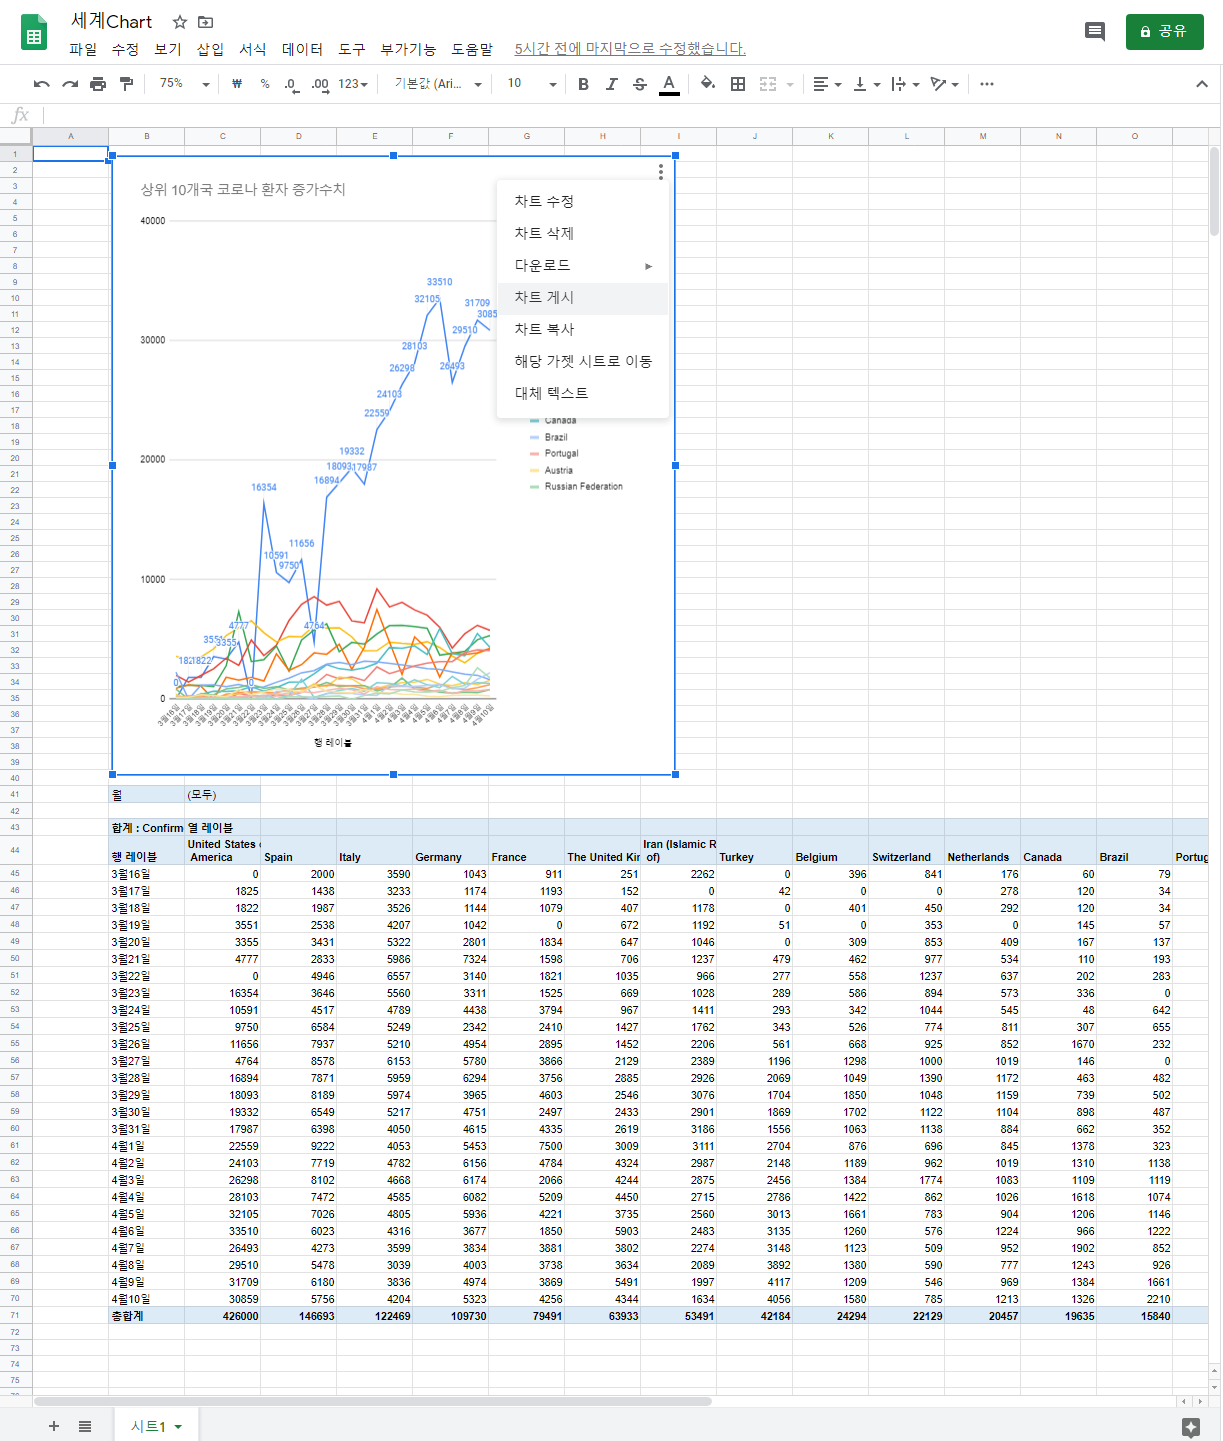Image resolution: width=1223 pixels, height=1441 pixels.
Task: Expand merge cells dropdown arrow
Action: point(790,84)
